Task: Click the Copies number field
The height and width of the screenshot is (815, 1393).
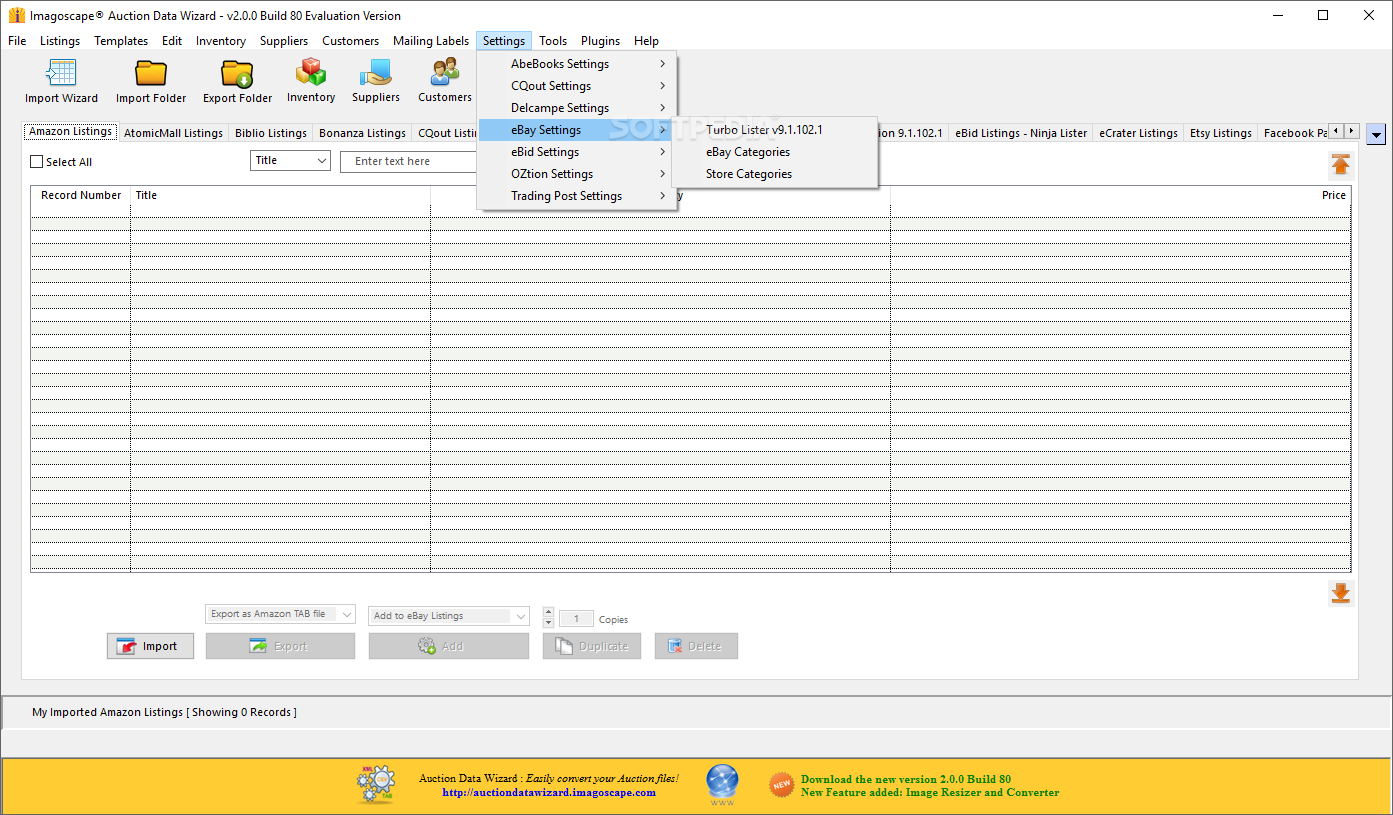Action: coord(576,619)
